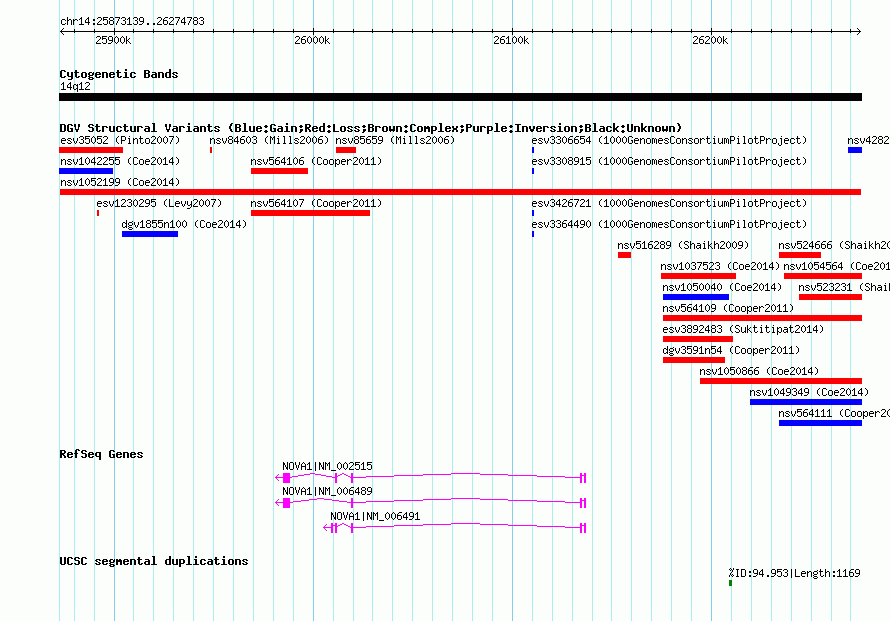The image size is (890, 621).
Task: Click the green segmental duplication marker
Action: pyautogui.click(x=731, y=583)
